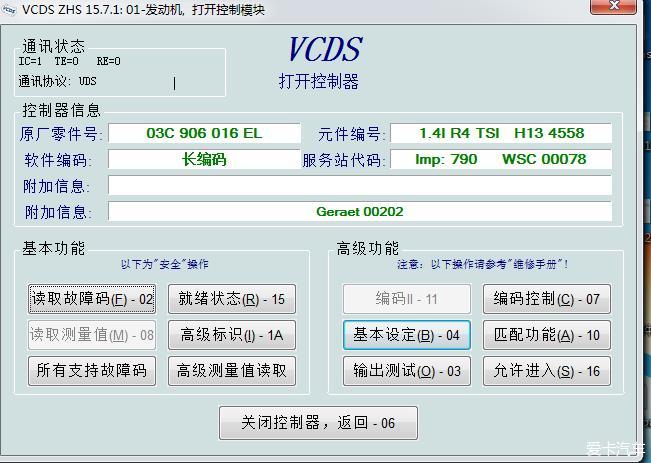Click the VCDS title bar app icon
The image size is (651, 463).
[x=9, y=9]
